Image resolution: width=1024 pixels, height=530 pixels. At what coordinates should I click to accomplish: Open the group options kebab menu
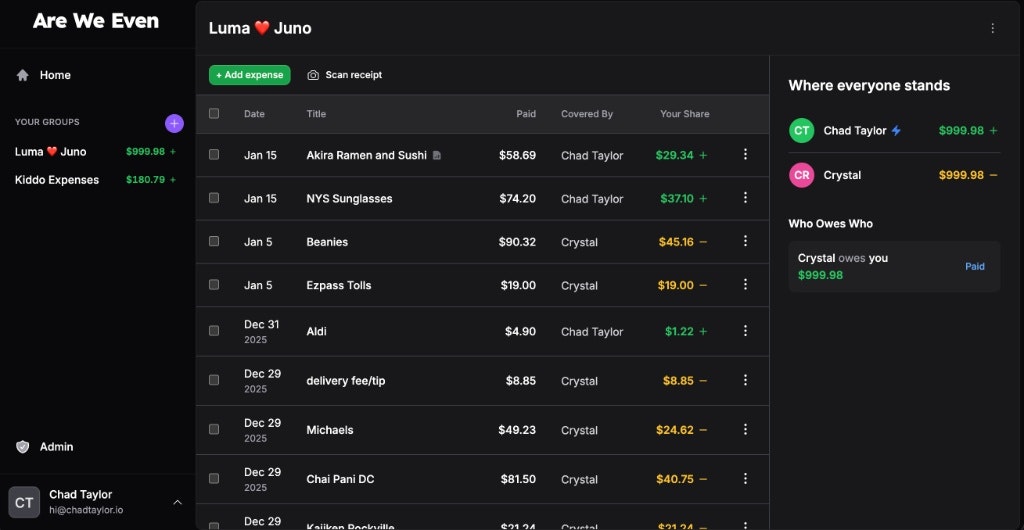coord(993,28)
